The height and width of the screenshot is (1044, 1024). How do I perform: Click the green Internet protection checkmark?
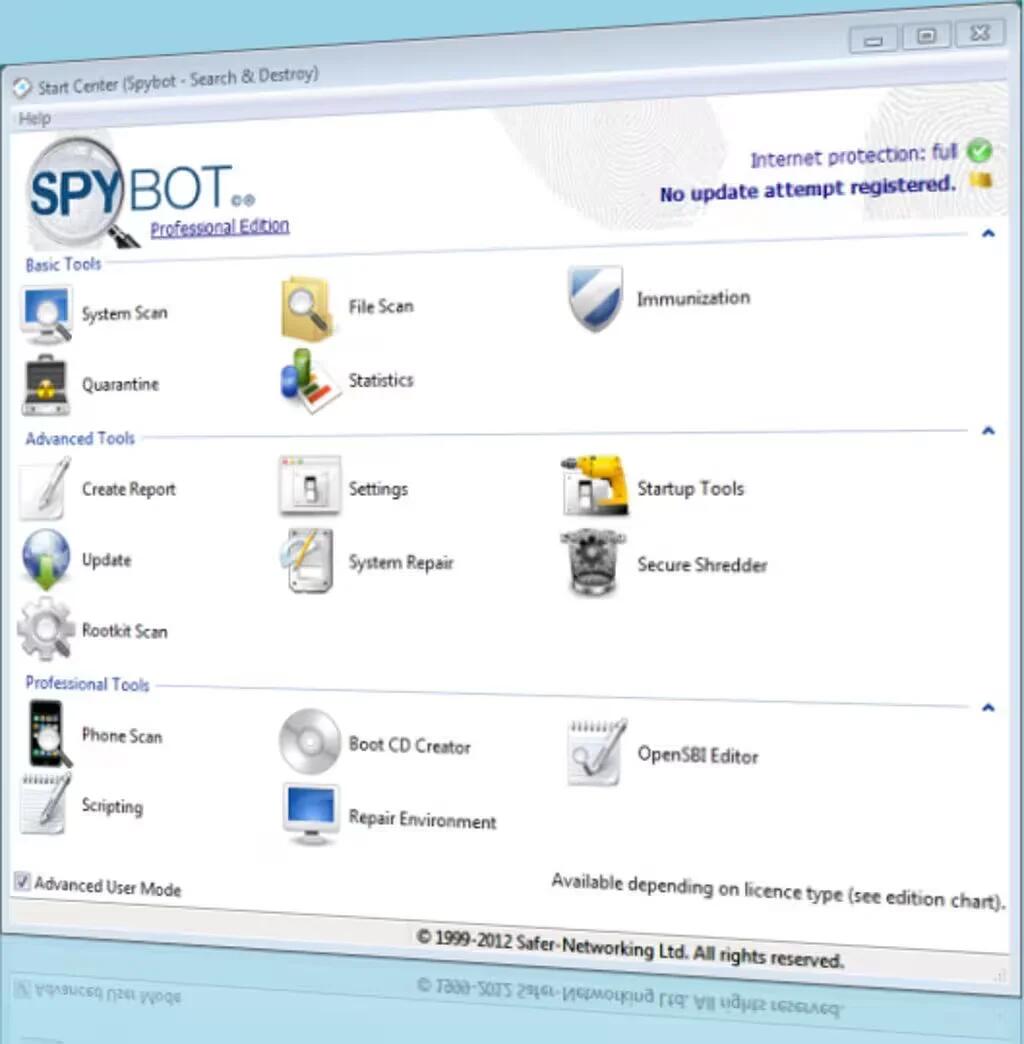[979, 151]
